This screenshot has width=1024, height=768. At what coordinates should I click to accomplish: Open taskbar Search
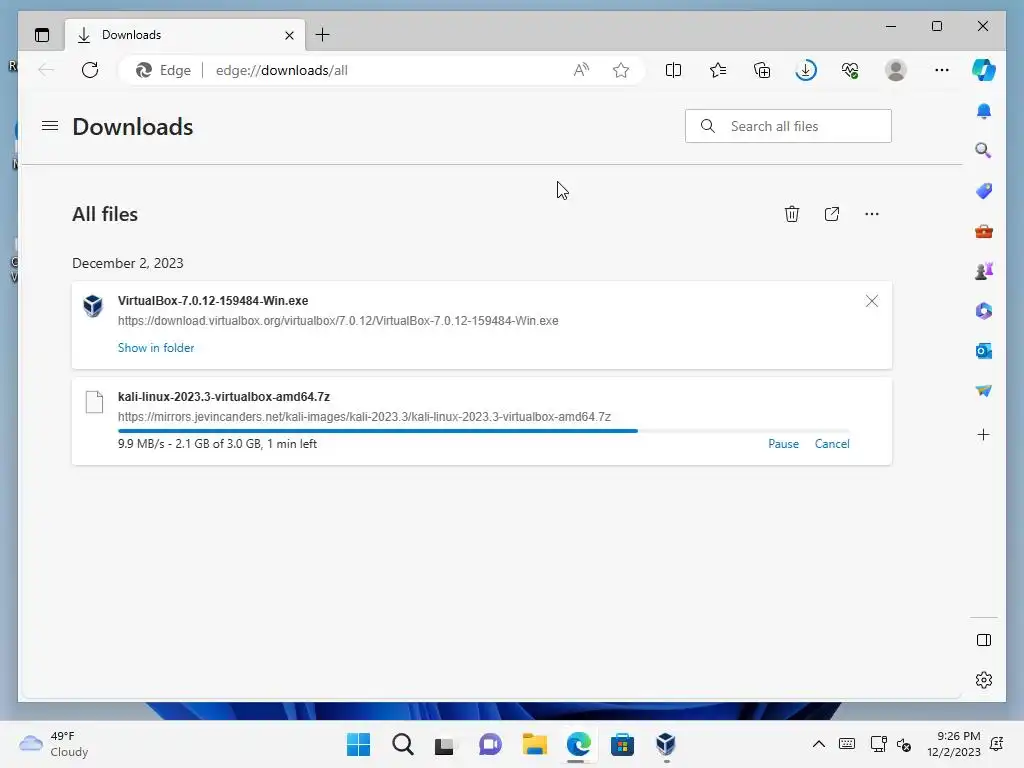[403, 744]
